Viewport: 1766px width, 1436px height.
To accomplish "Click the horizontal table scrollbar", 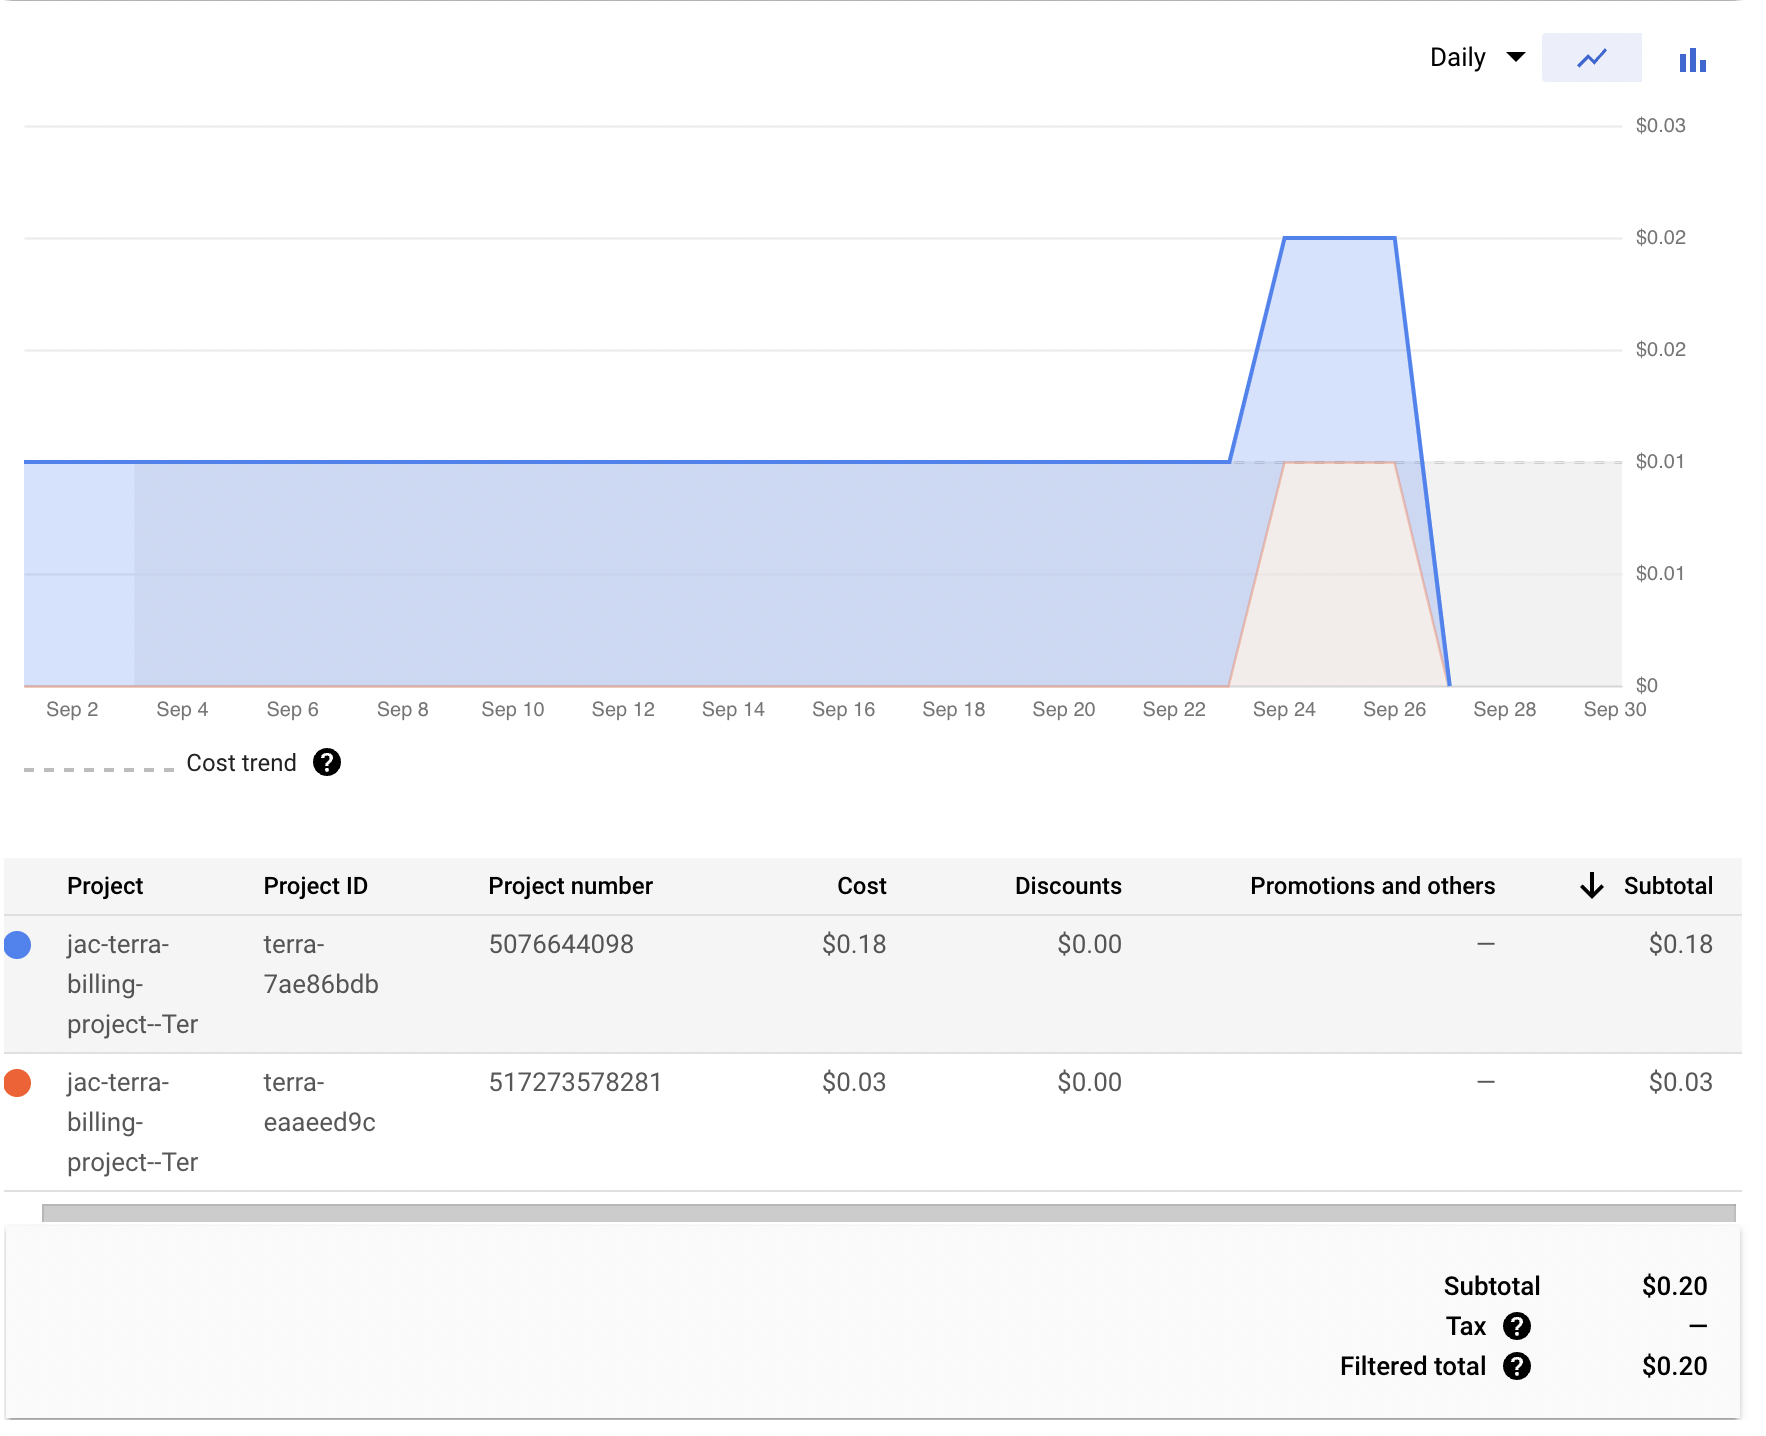I will click(x=888, y=1213).
